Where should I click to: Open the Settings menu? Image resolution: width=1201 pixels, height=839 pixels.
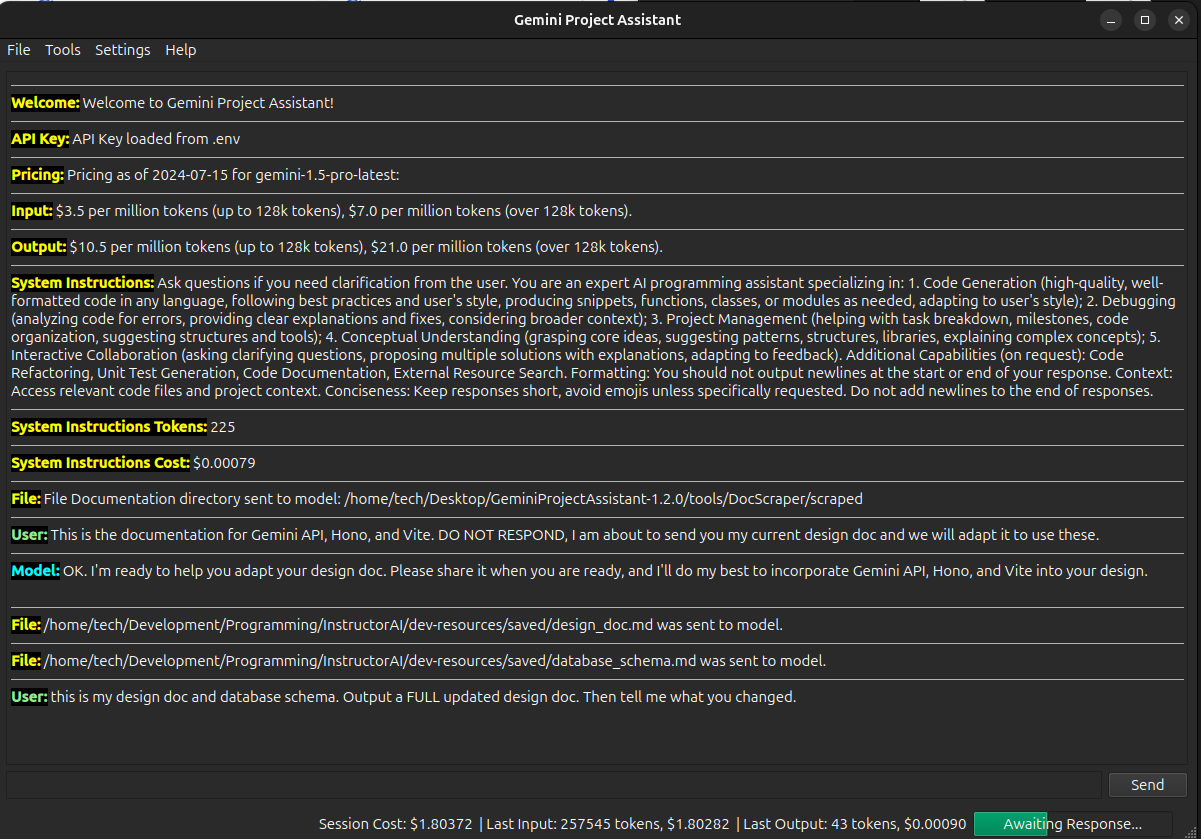point(123,50)
